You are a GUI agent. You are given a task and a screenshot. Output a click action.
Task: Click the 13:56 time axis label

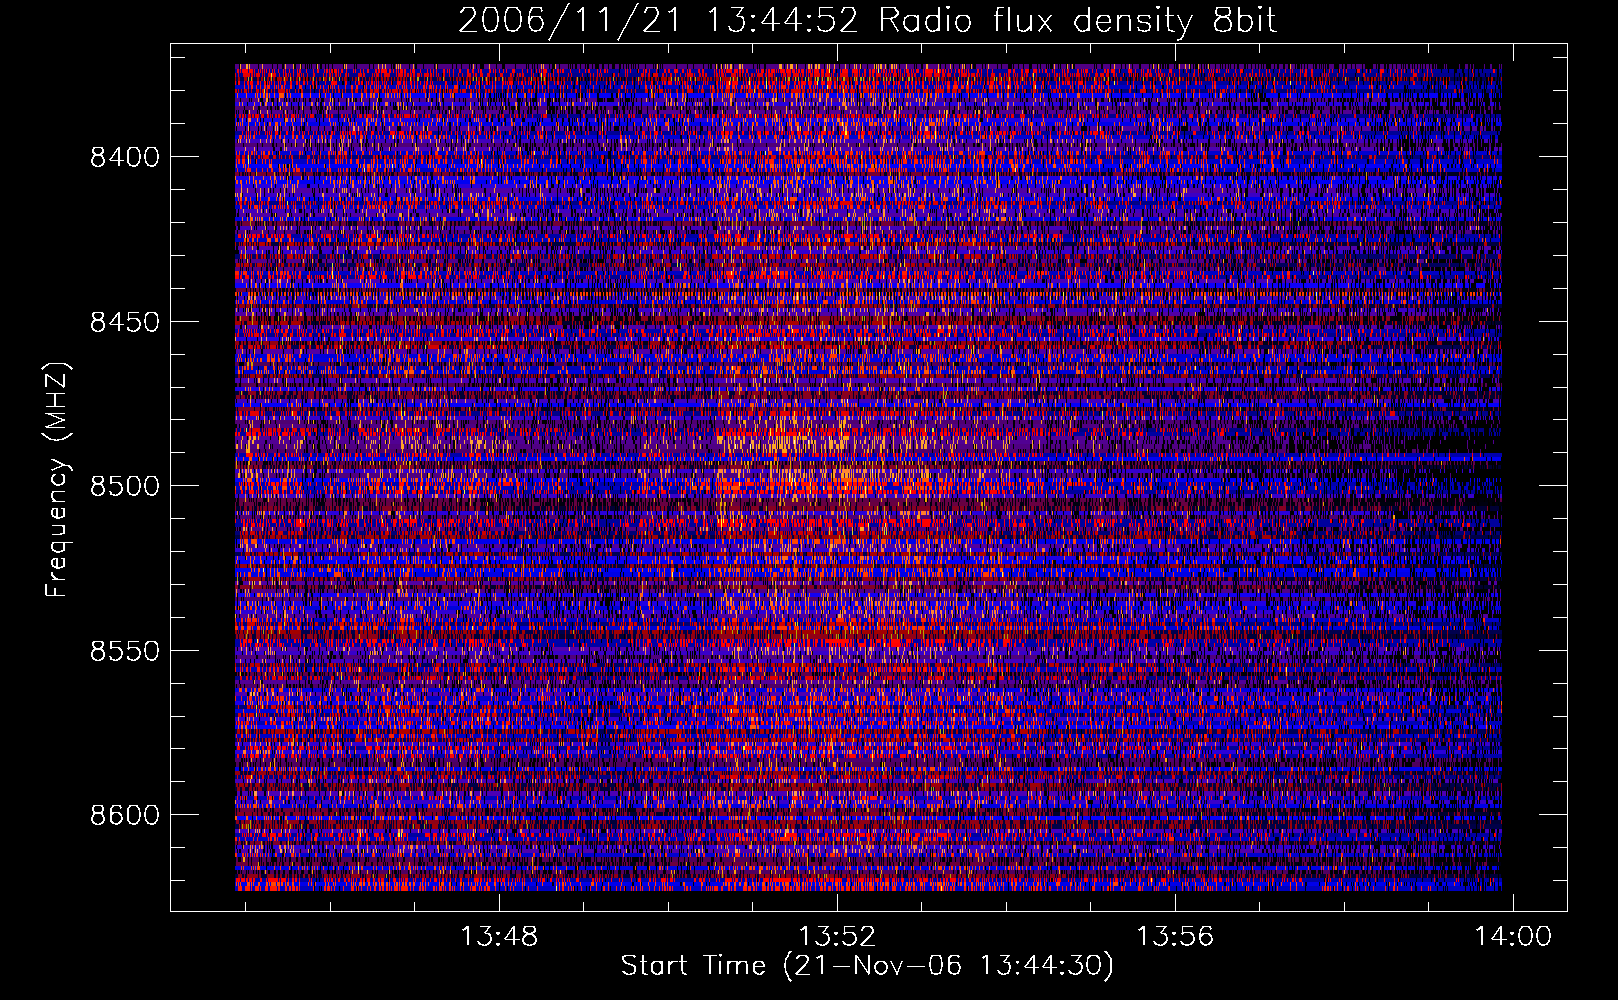click(1176, 937)
